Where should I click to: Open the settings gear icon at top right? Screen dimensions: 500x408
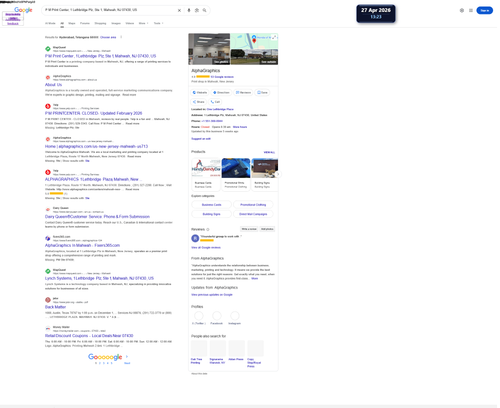pos(462,10)
